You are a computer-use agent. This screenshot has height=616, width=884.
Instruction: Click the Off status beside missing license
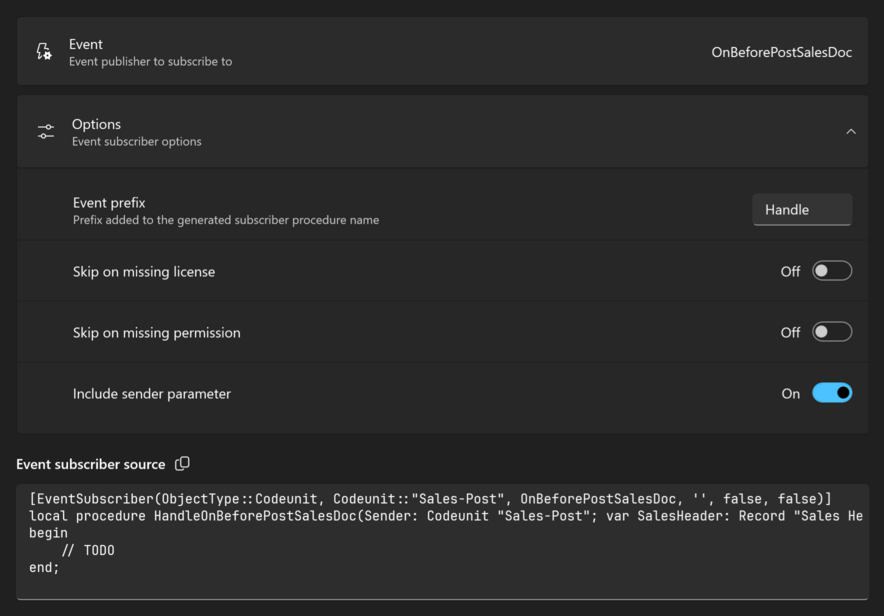click(790, 272)
